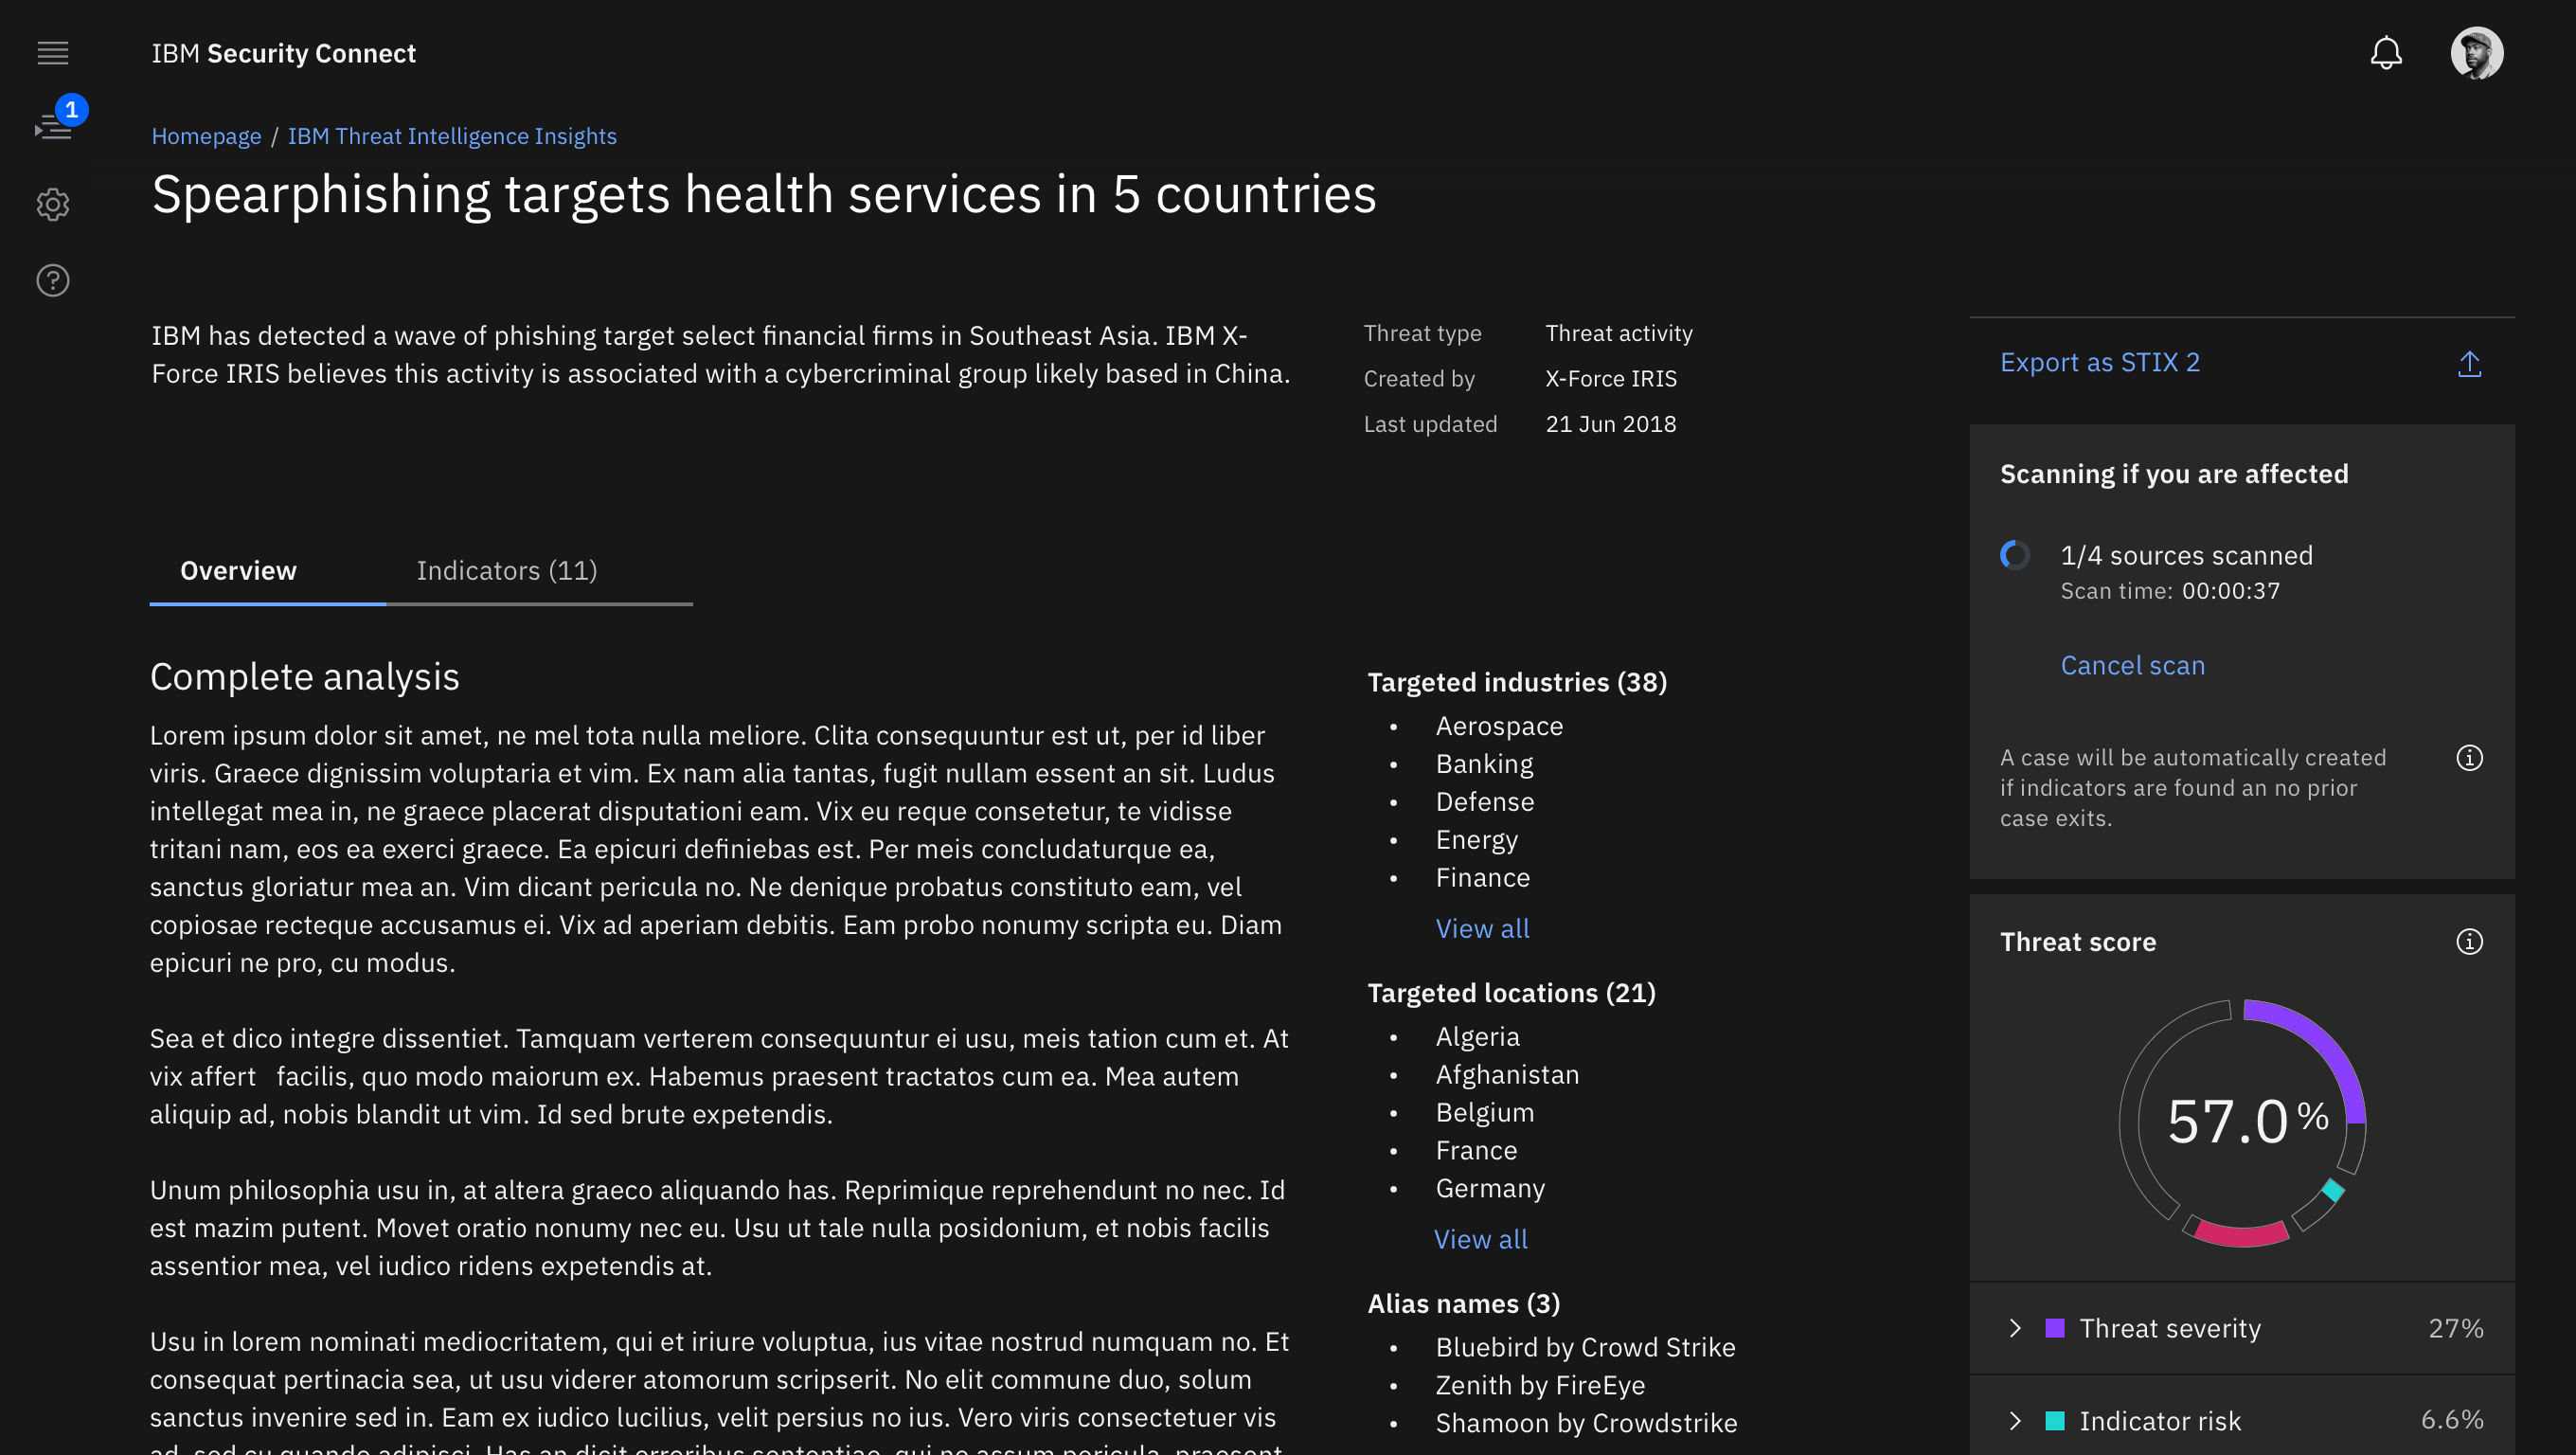This screenshot has width=2576, height=1455.
Task: Switch to the Indicators (11) tab
Action: [539, 571]
